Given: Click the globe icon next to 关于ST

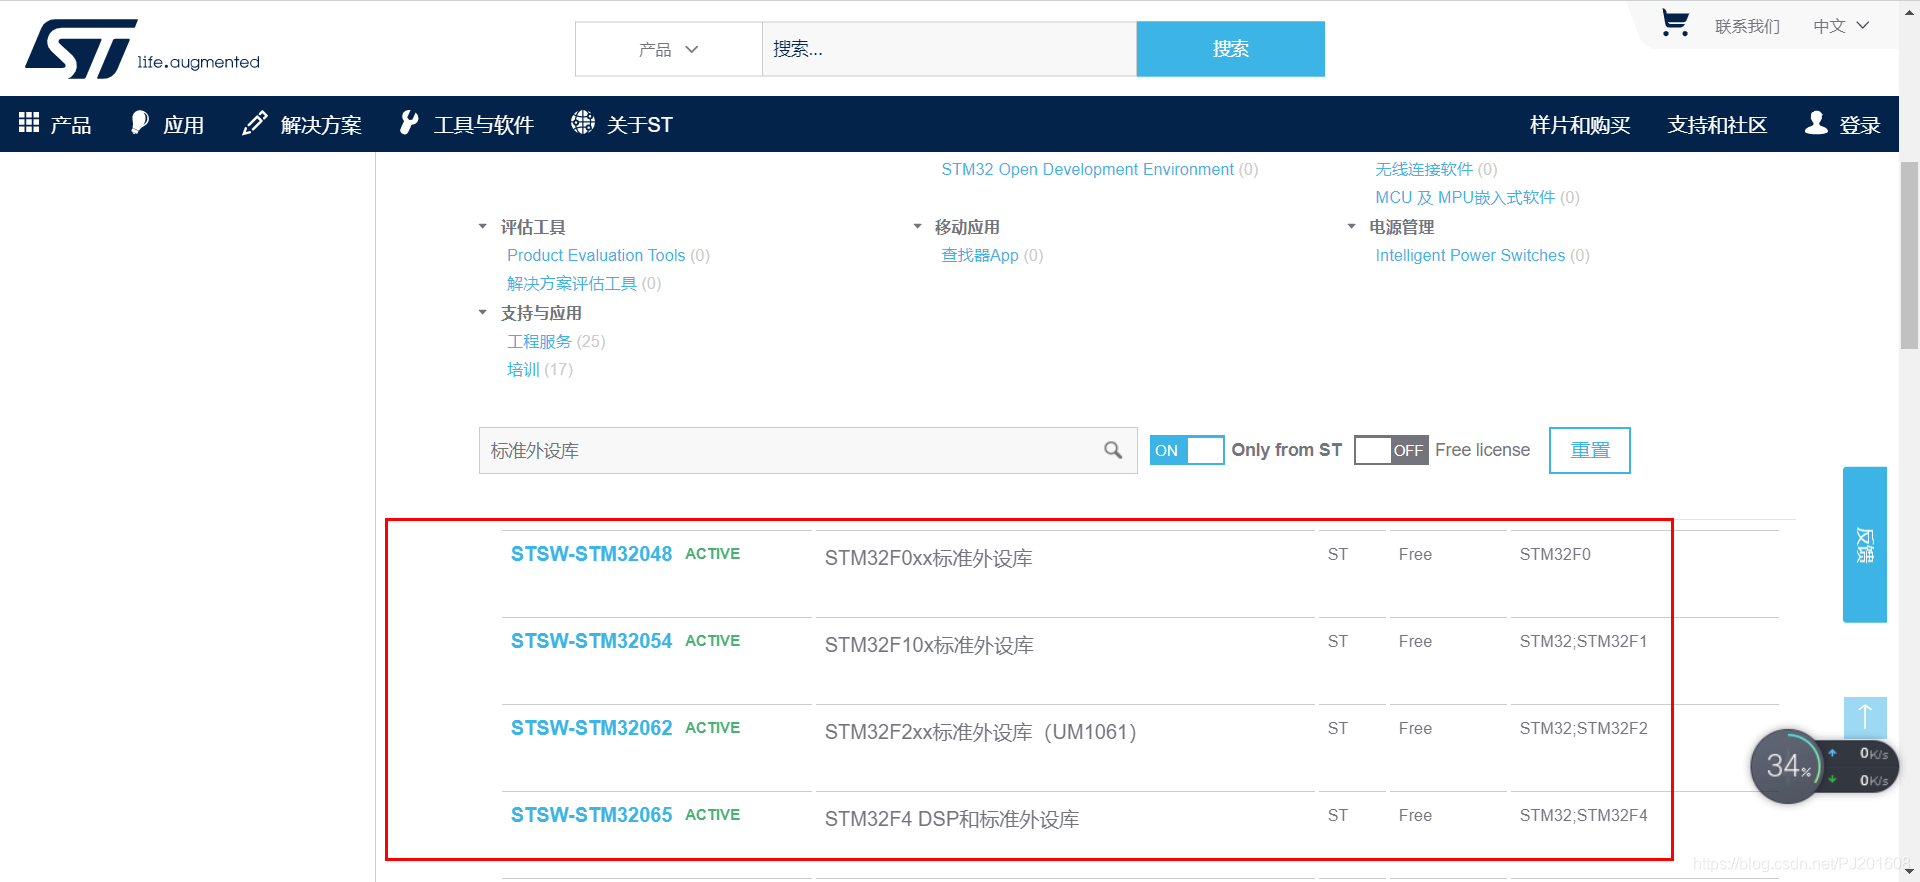Looking at the screenshot, I should 582,122.
